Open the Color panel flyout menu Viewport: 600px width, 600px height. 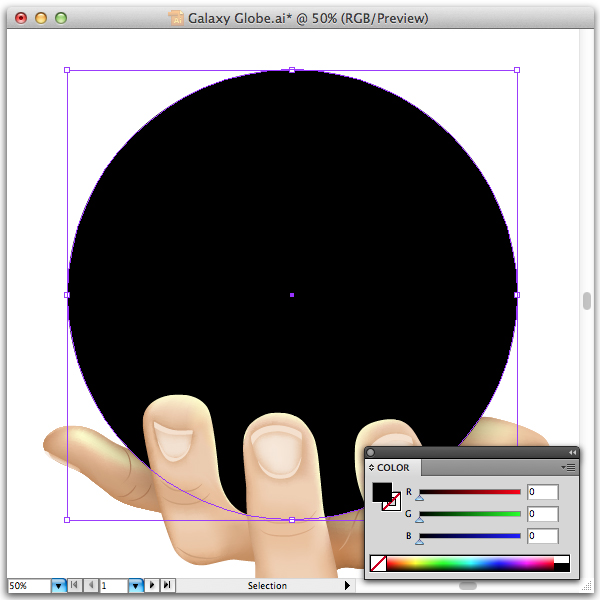(x=568, y=468)
